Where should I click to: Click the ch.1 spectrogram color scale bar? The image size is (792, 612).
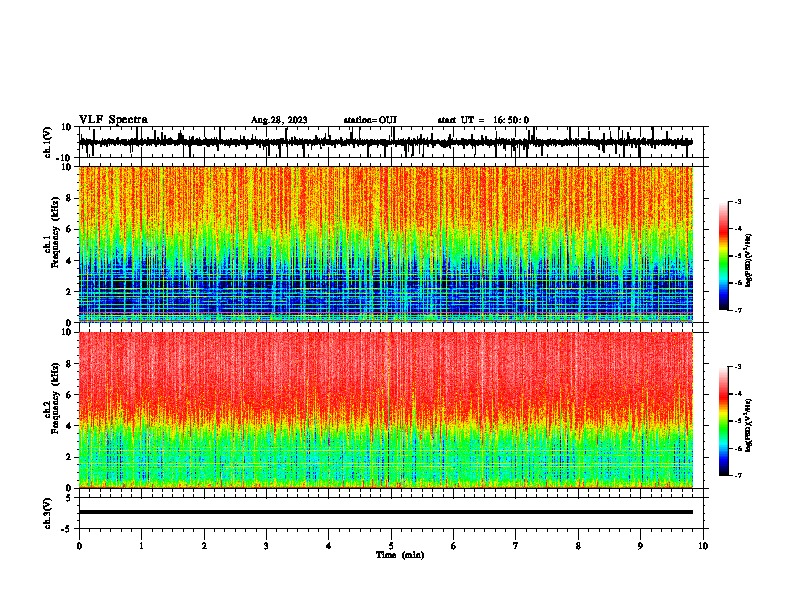coord(724,256)
